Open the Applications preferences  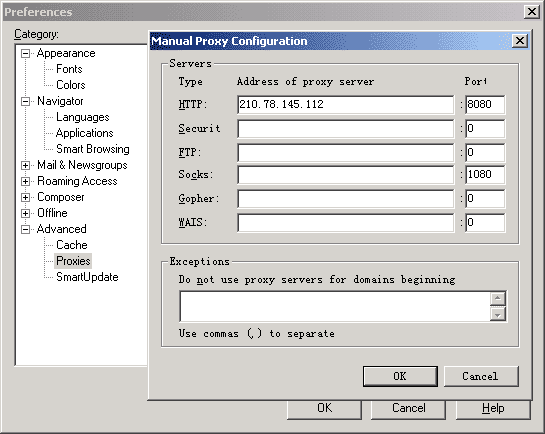[x=84, y=133]
